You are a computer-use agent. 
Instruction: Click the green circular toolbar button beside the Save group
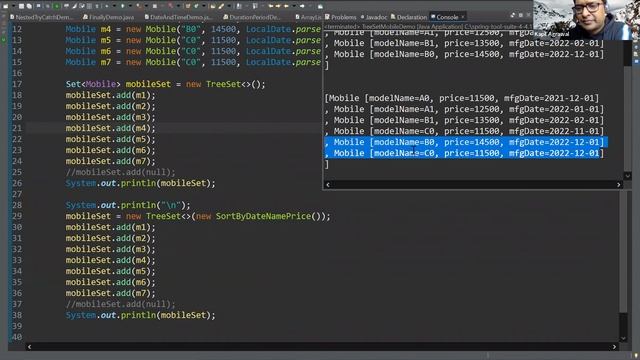(x=56, y=6)
